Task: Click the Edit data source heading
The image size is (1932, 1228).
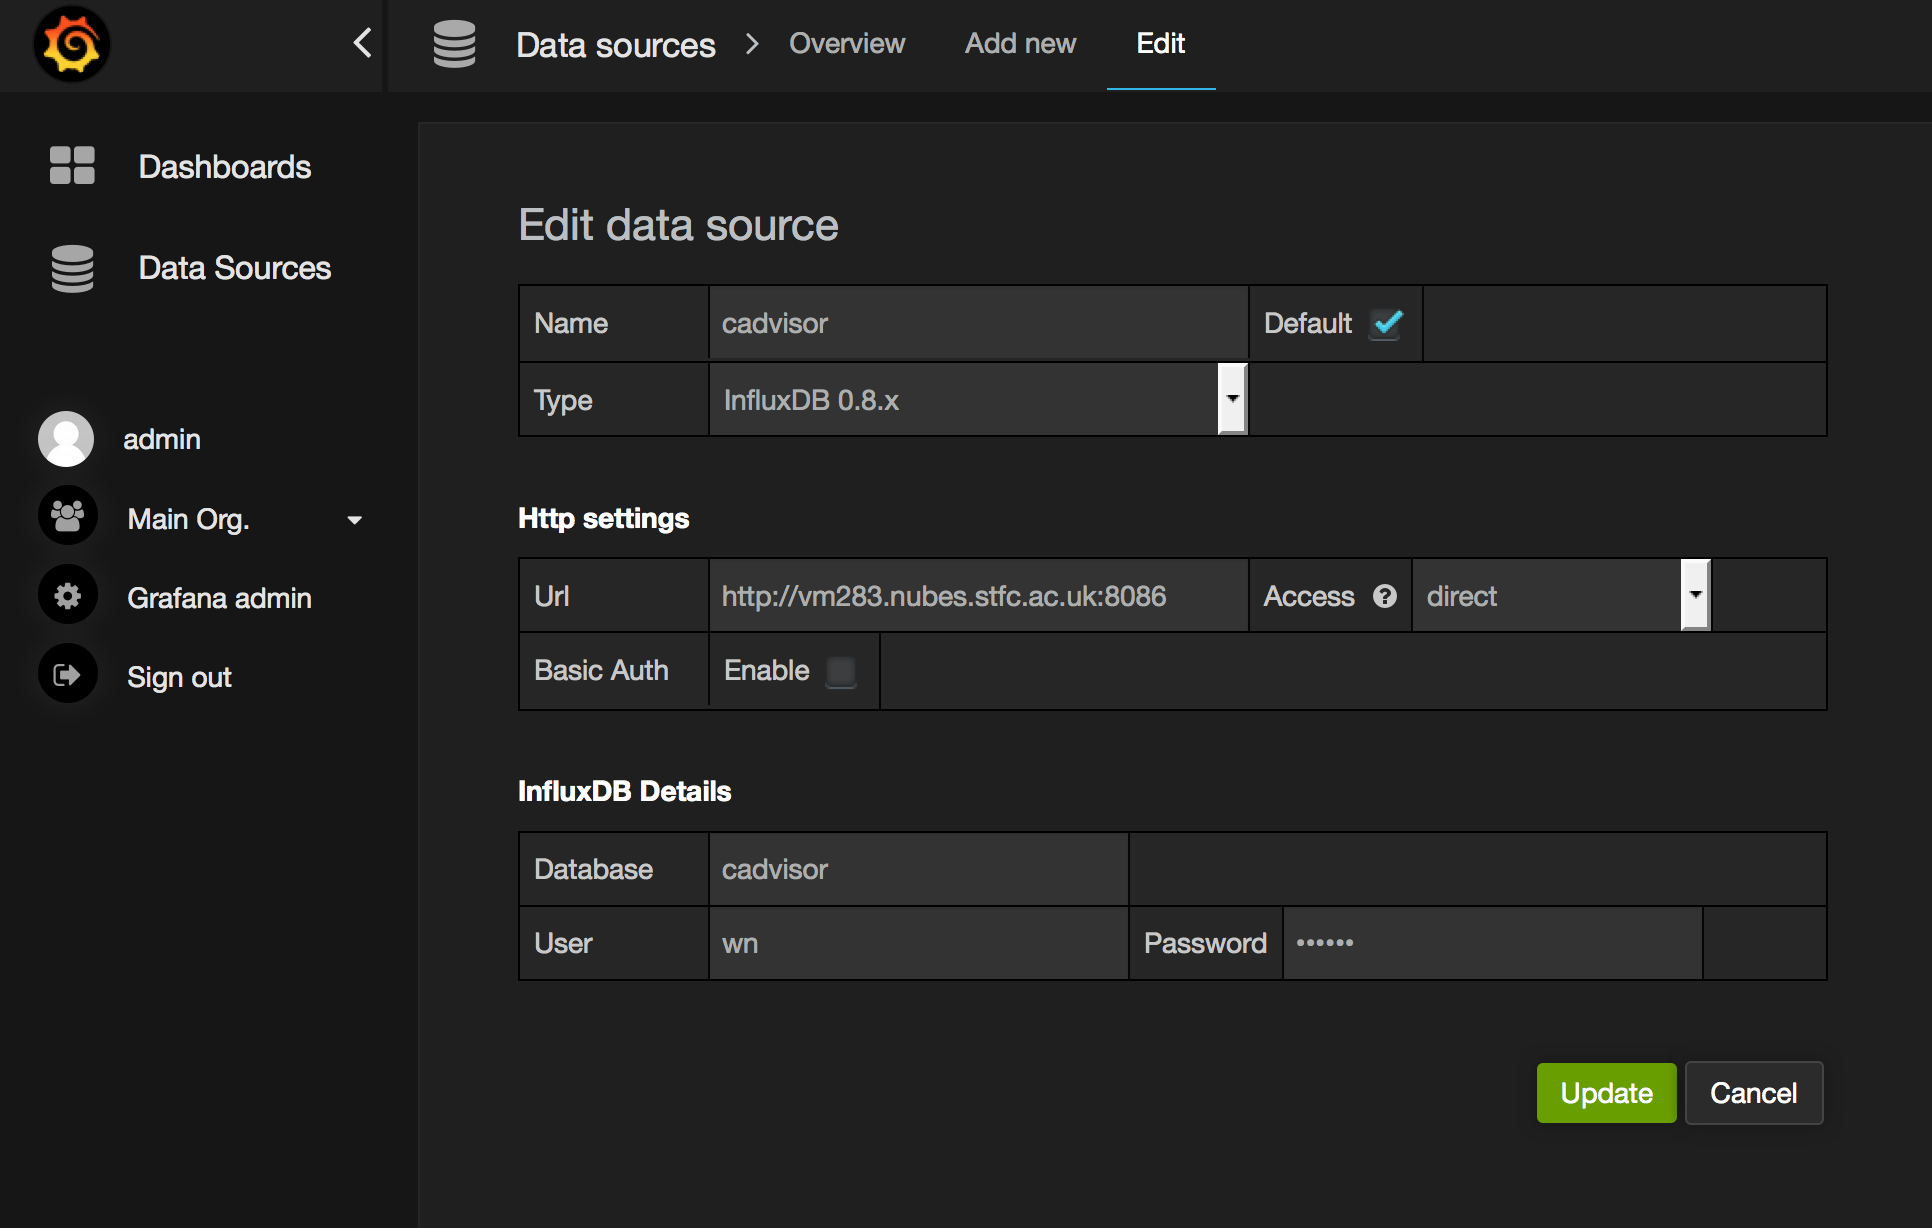Action: pyautogui.click(x=678, y=225)
